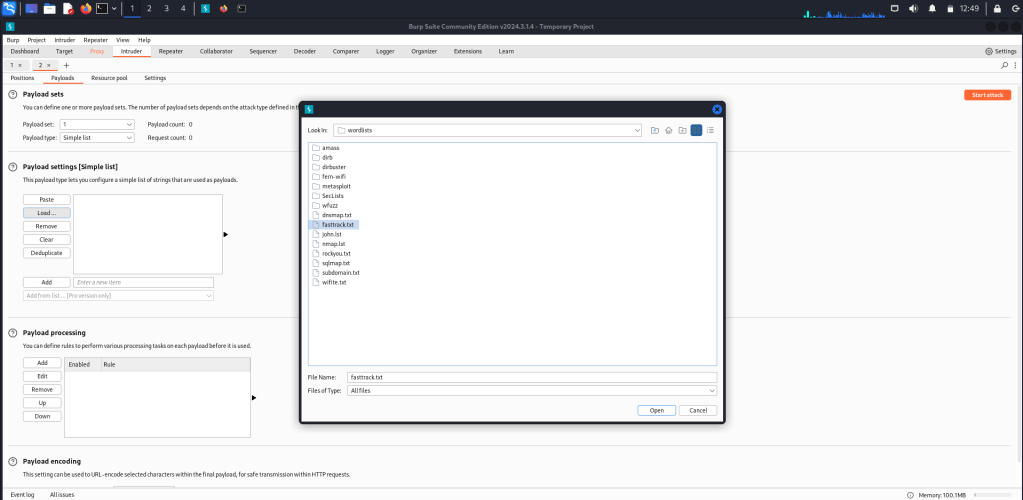The height and width of the screenshot is (500, 1023).
Task: Click the search magnifier icon
Action: pyautogui.click(x=1003, y=65)
